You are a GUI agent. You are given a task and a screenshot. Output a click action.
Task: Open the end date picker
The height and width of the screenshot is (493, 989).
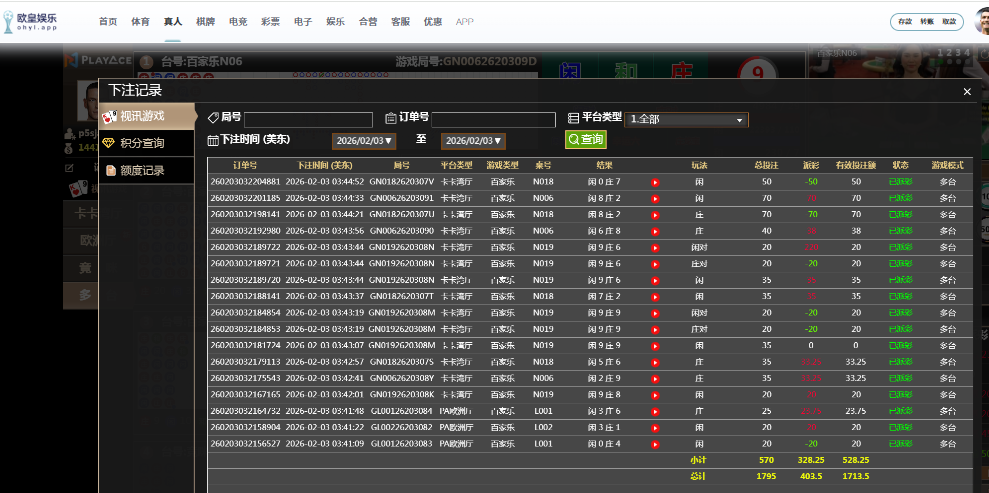coord(473,141)
